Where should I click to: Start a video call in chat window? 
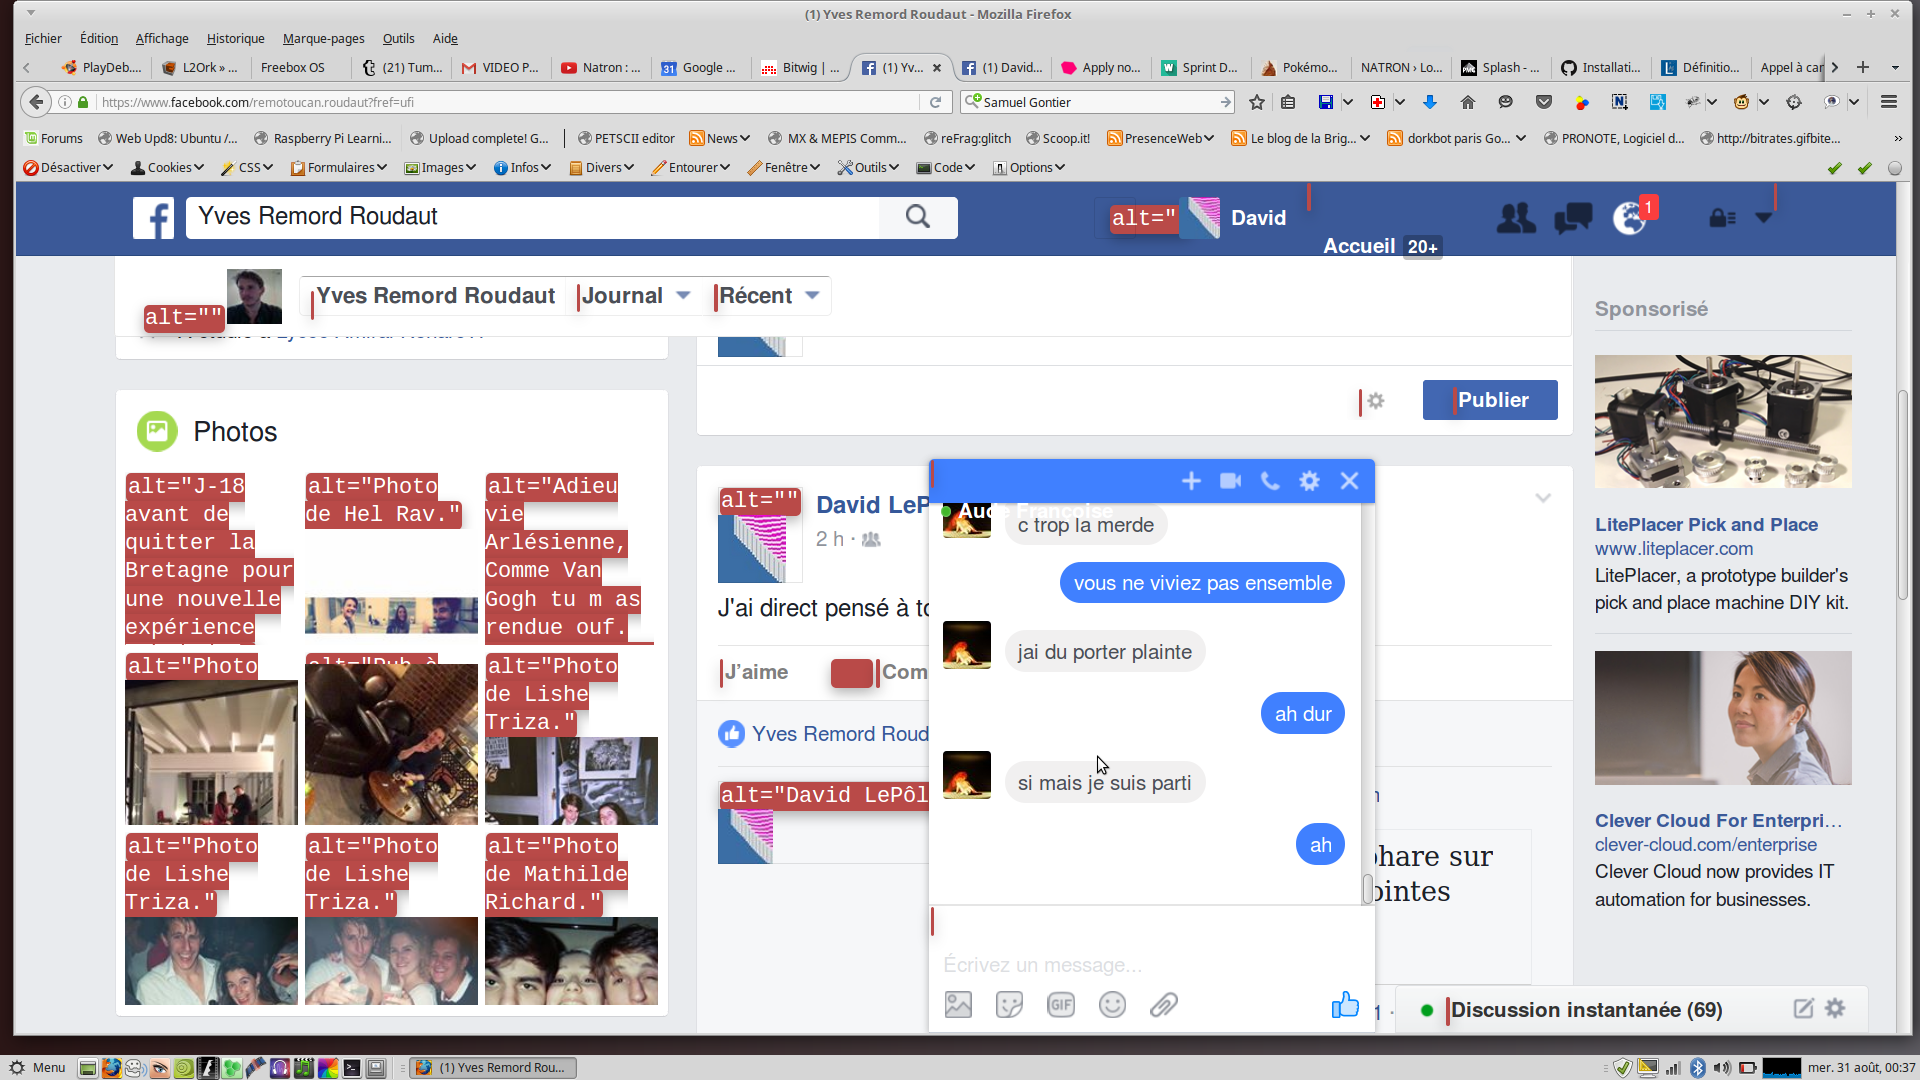[1230, 481]
